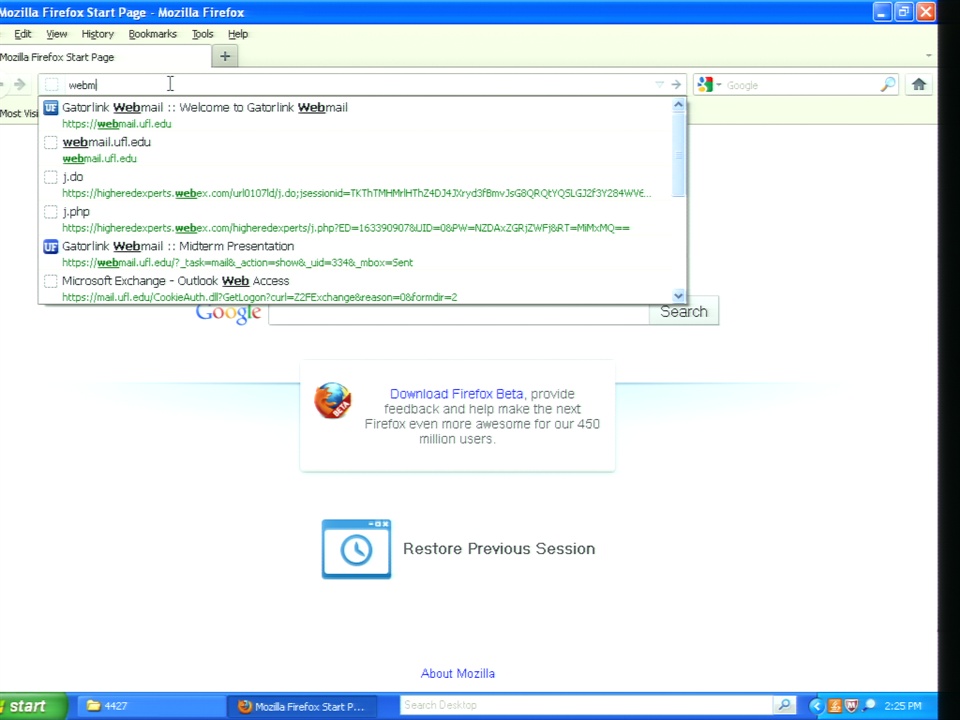The height and width of the screenshot is (720, 960).
Task: Select the j.php suggestion
Action: (x=356, y=219)
